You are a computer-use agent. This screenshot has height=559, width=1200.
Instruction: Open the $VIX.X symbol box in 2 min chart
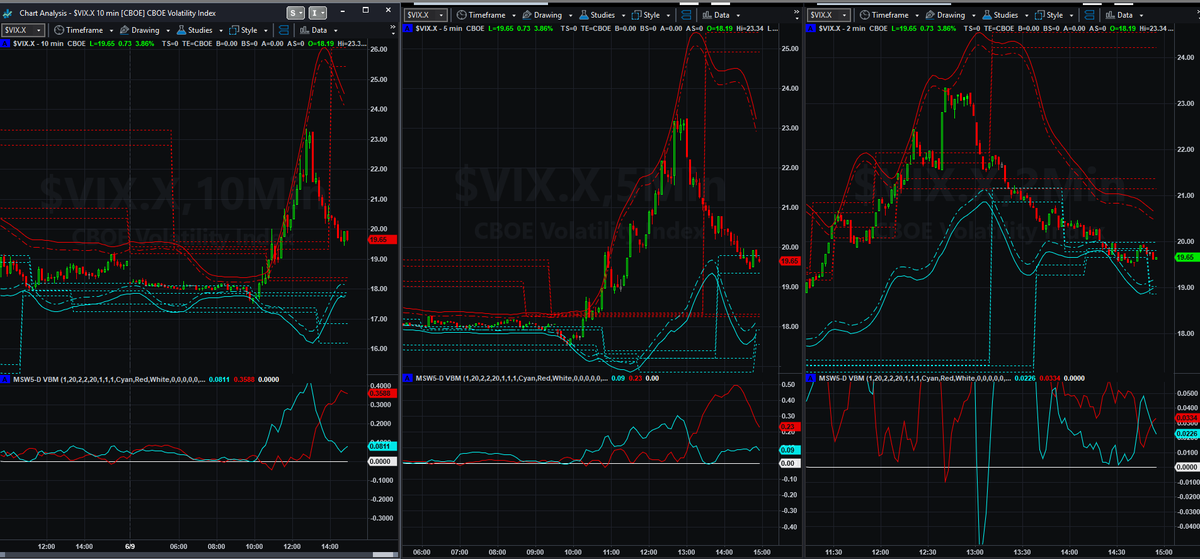[829, 15]
